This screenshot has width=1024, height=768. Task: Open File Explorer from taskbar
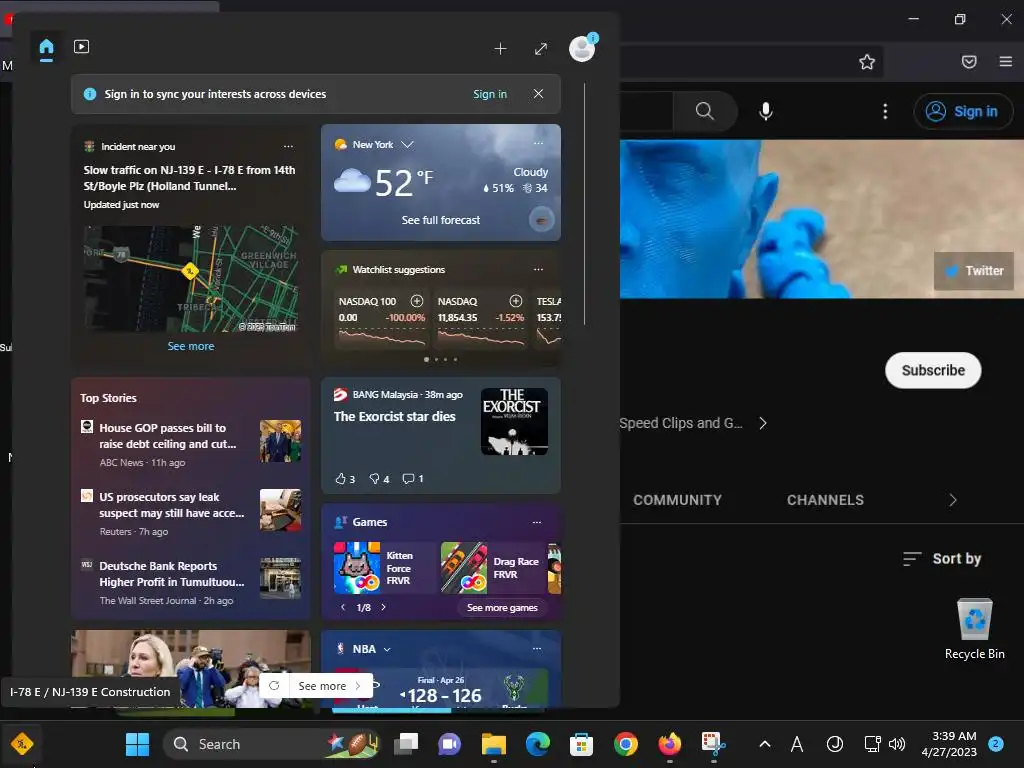coord(494,744)
